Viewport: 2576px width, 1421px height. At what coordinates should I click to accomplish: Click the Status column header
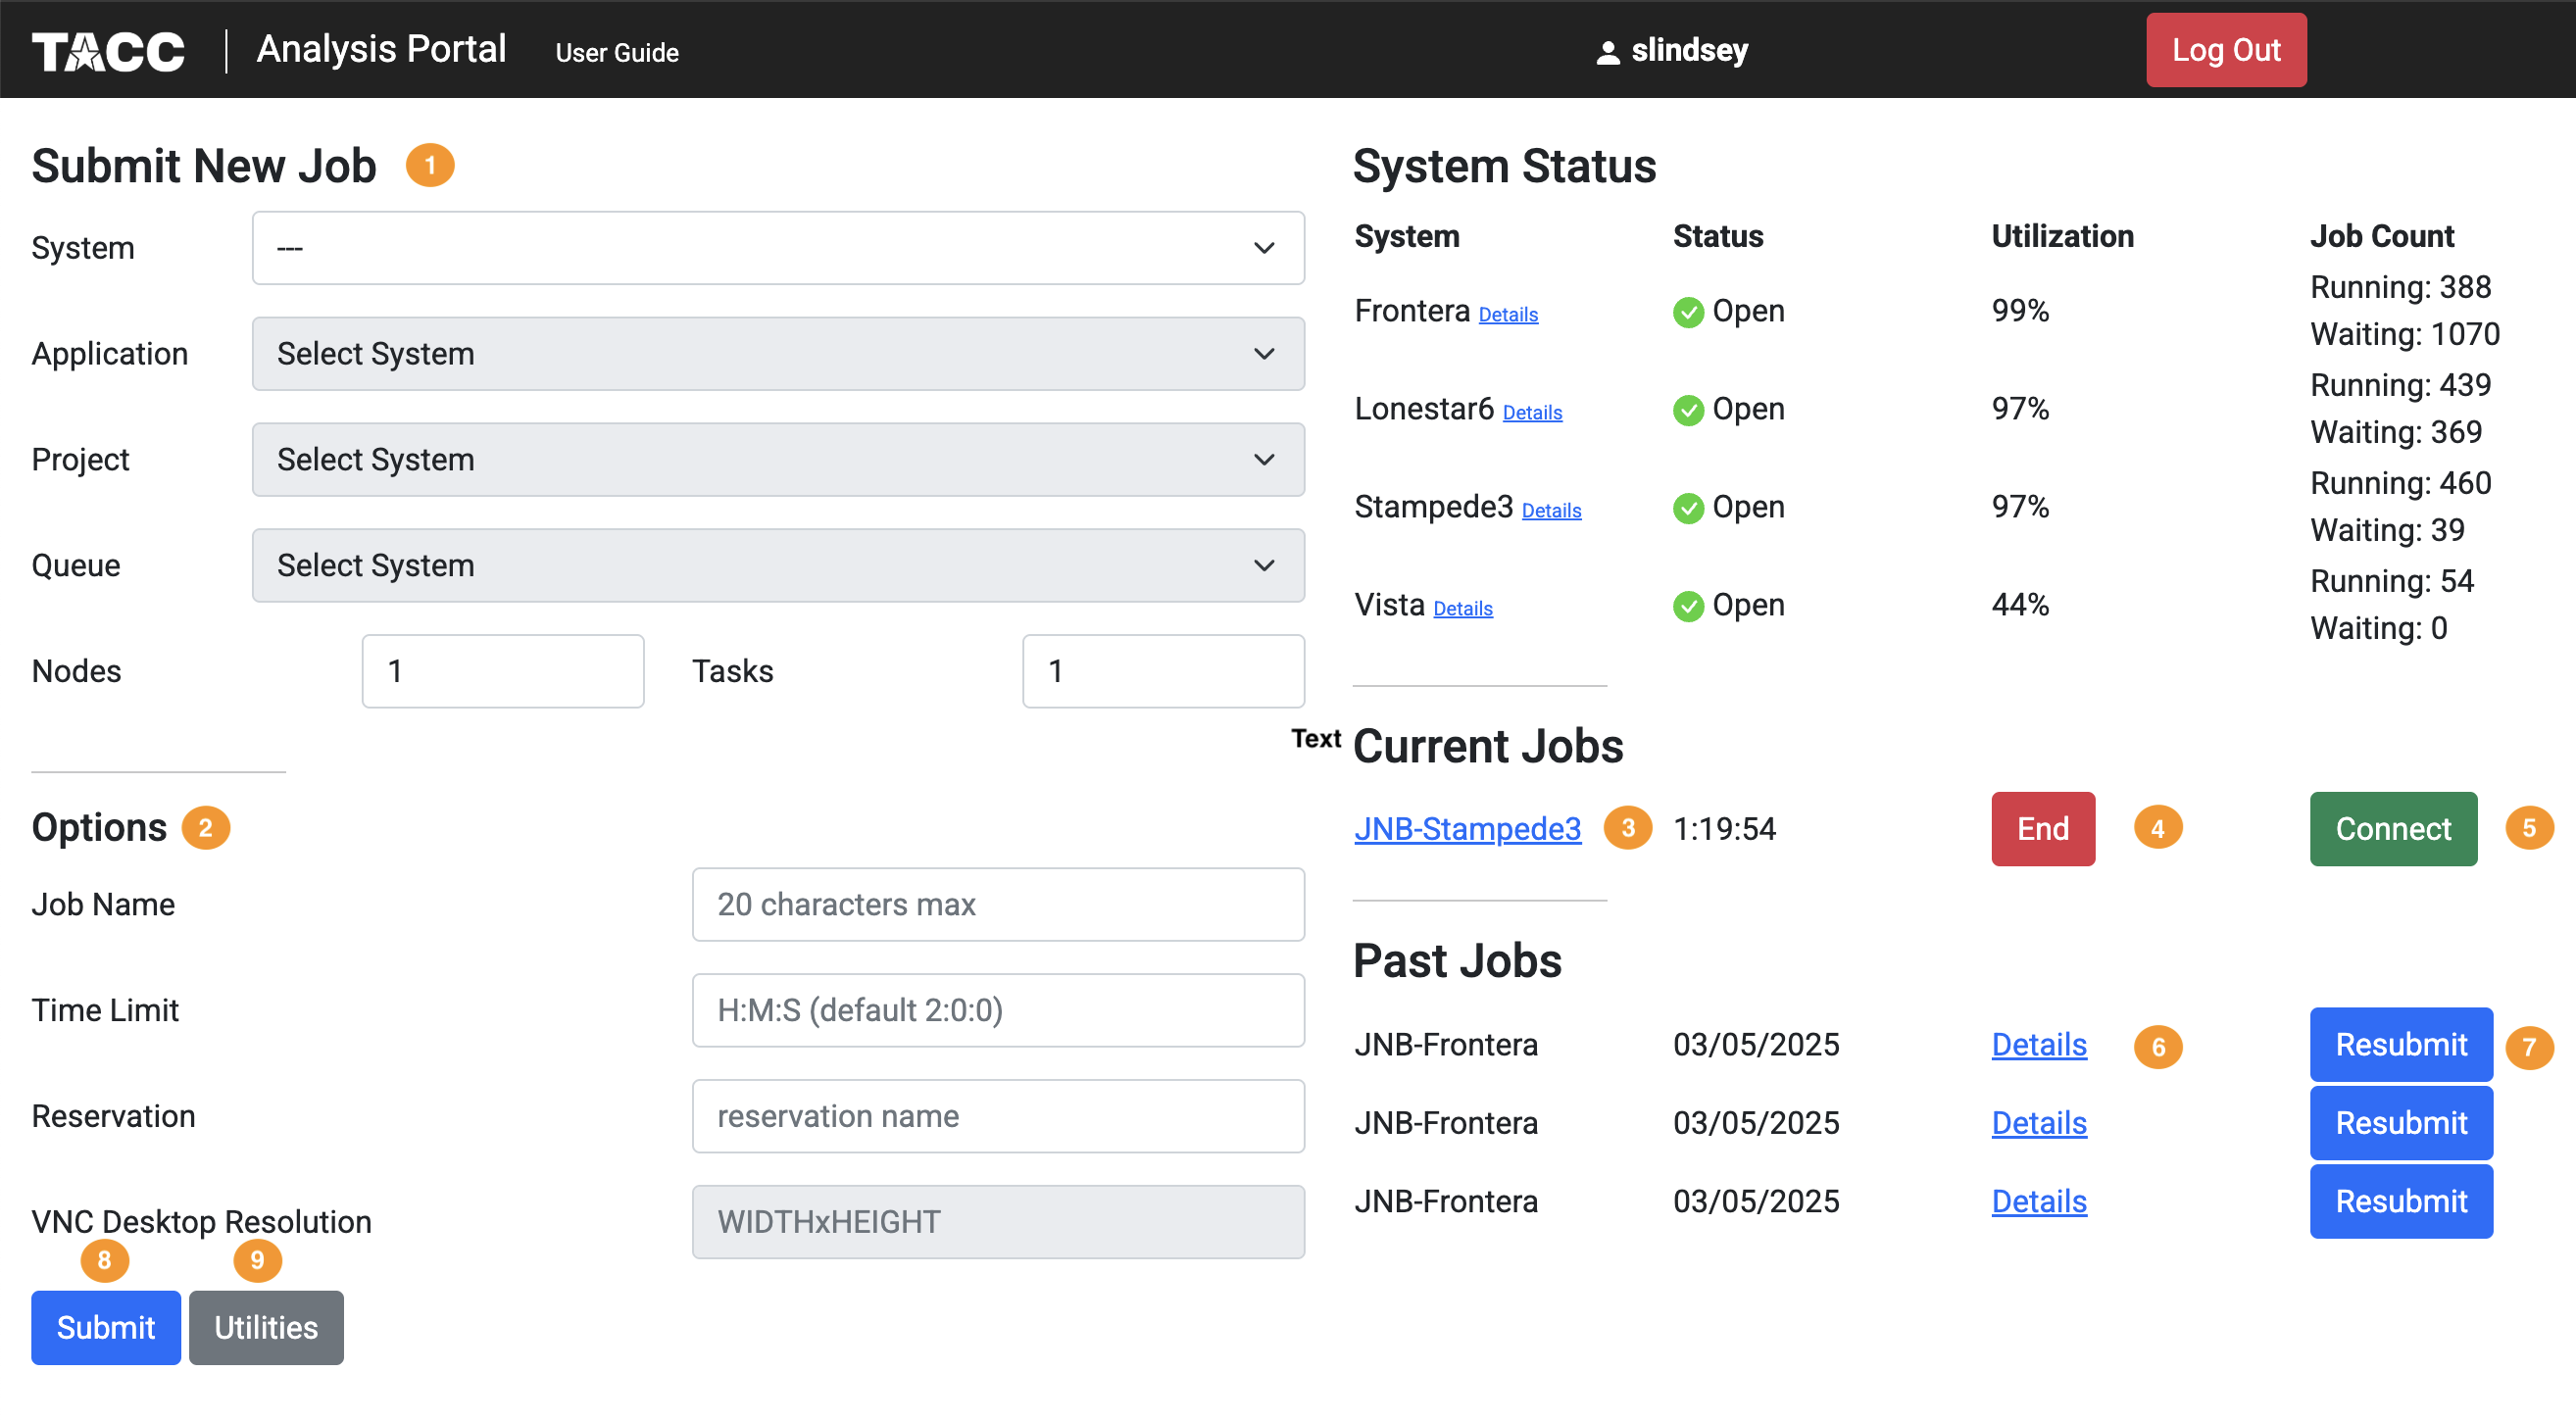(x=1718, y=237)
